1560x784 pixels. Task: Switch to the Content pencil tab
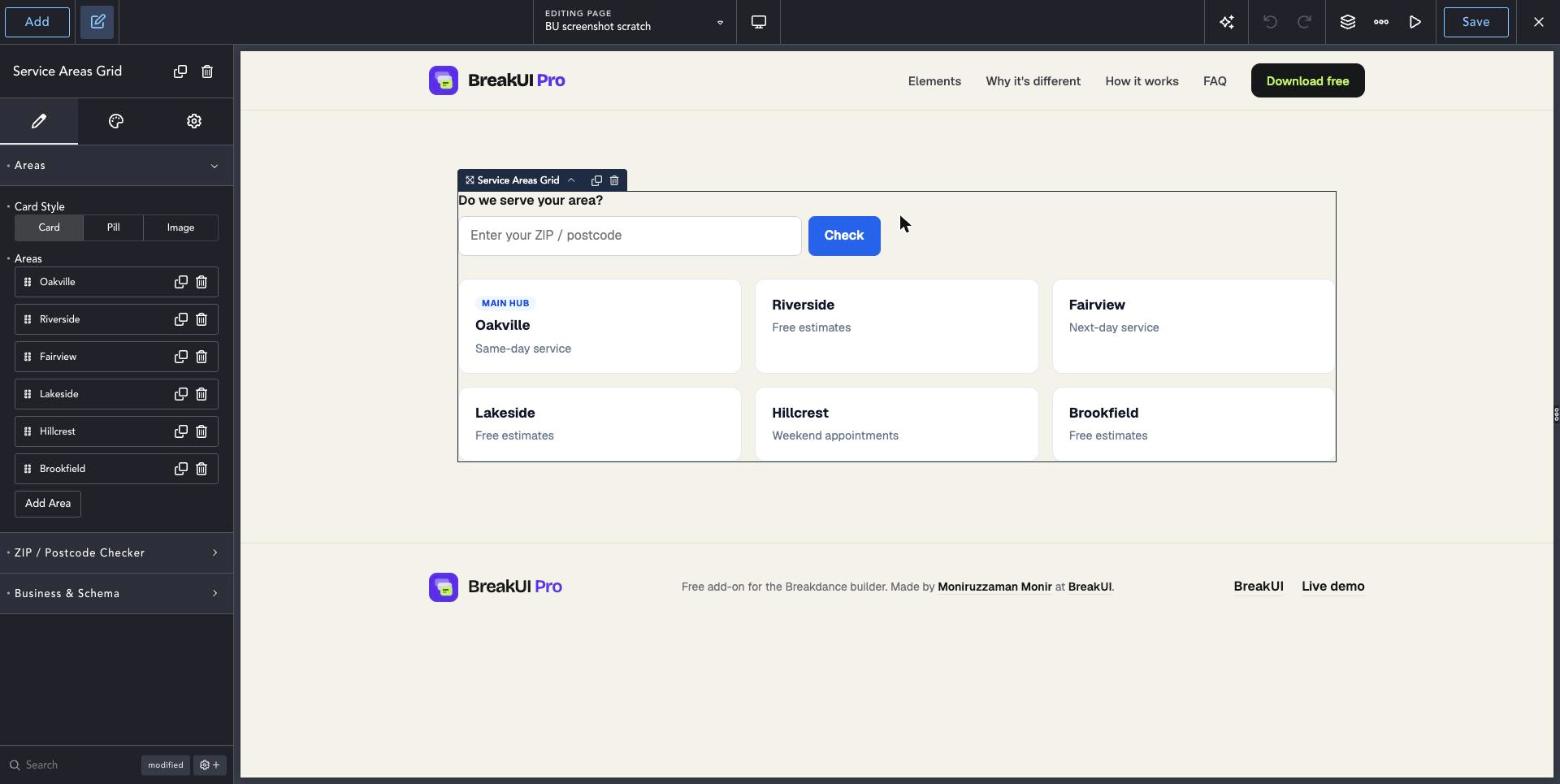coord(39,122)
